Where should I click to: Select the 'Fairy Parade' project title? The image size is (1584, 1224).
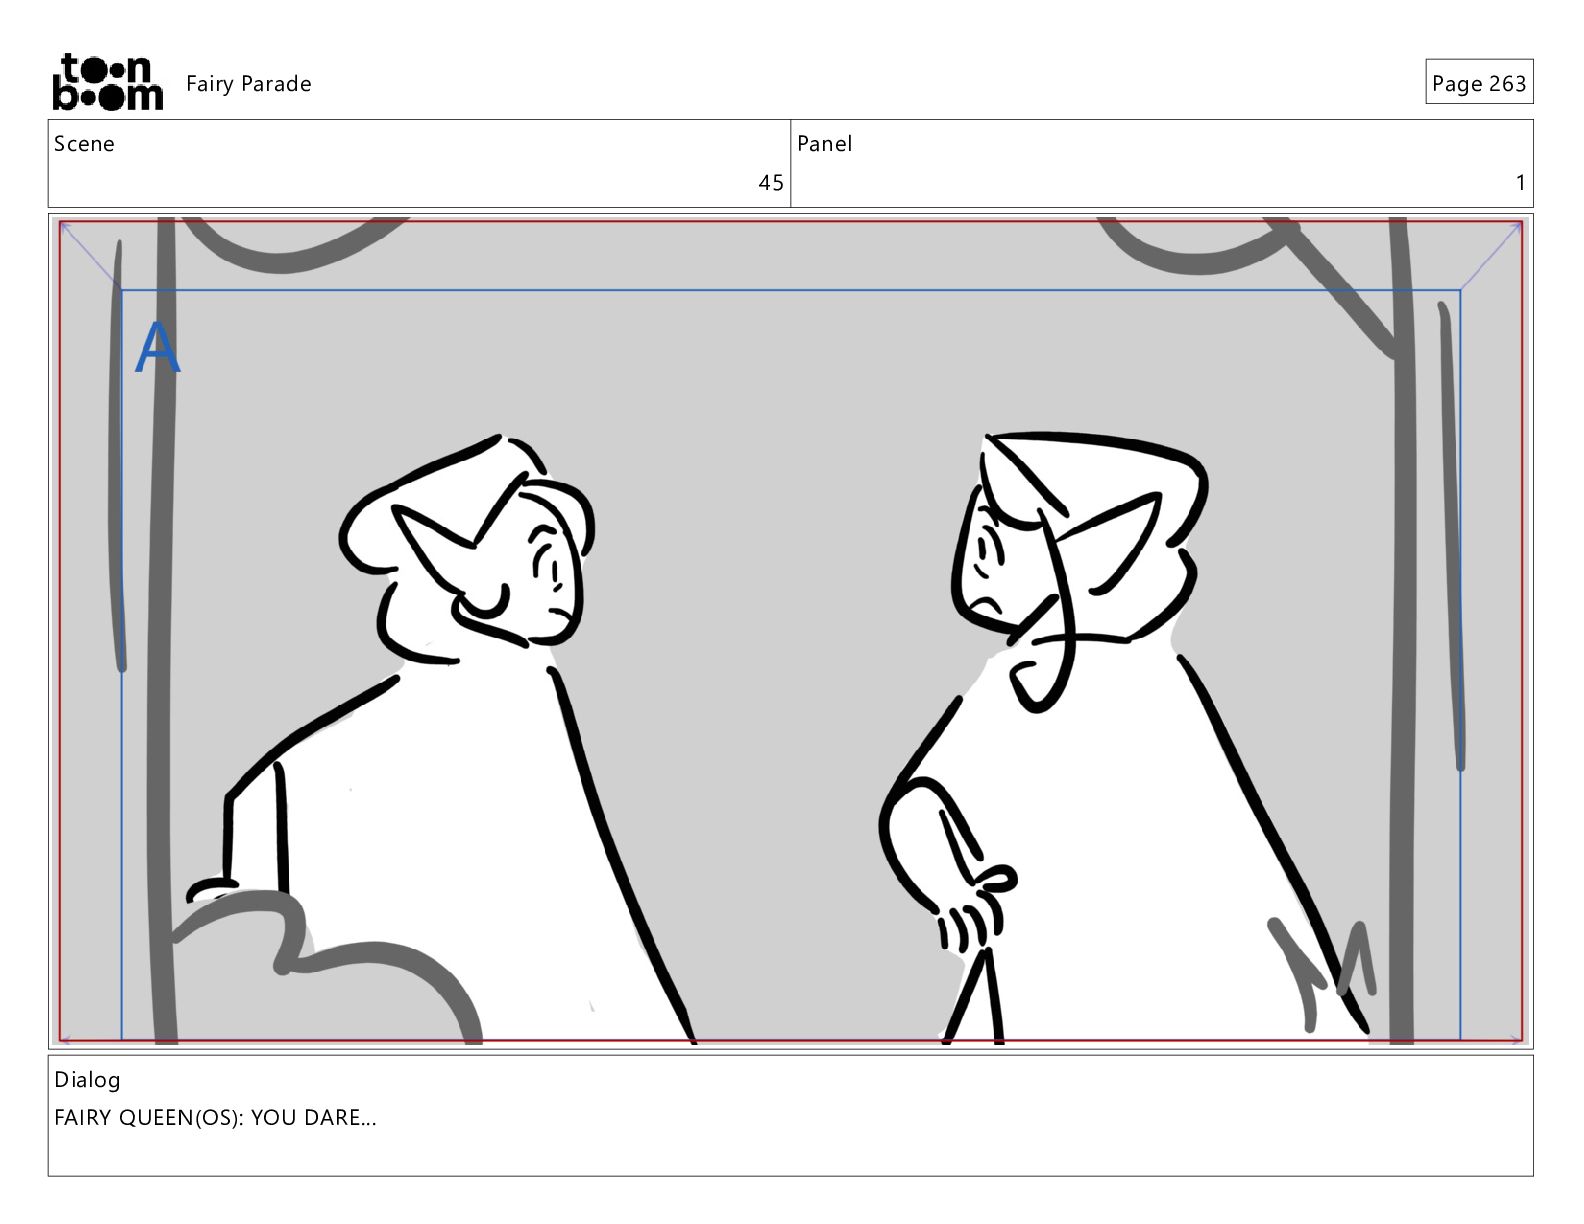click(249, 84)
